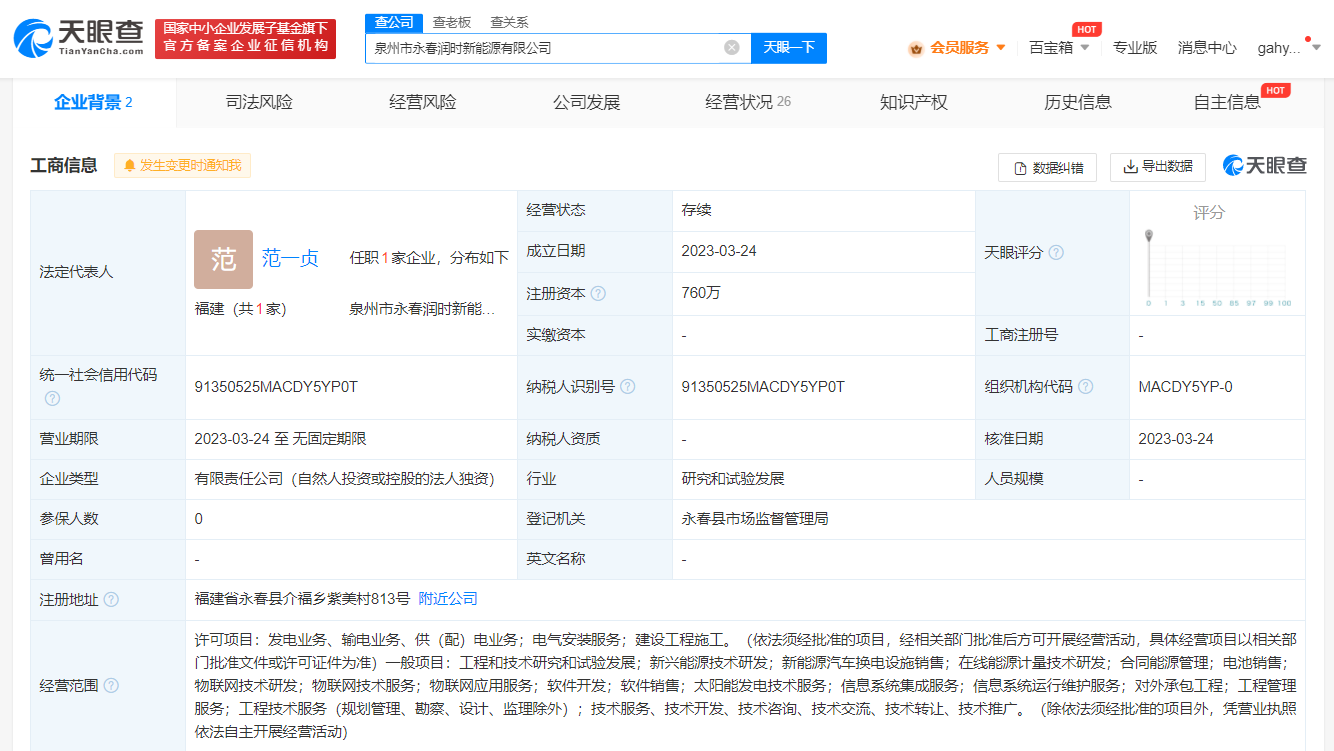Image resolution: width=1334 pixels, height=751 pixels.
Task: Expand the 会员服务 dropdown arrow
Action: (998, 47)
